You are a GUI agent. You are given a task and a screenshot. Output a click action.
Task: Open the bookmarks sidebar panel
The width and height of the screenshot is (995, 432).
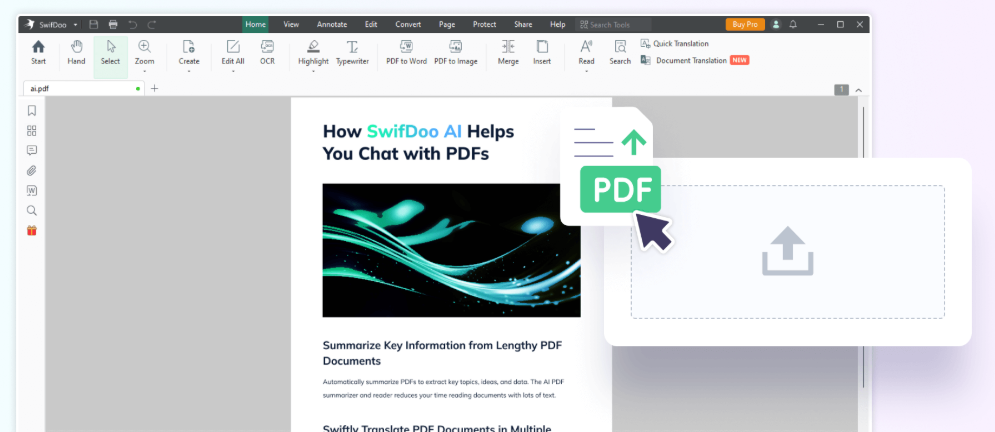(x=32, y=111)
